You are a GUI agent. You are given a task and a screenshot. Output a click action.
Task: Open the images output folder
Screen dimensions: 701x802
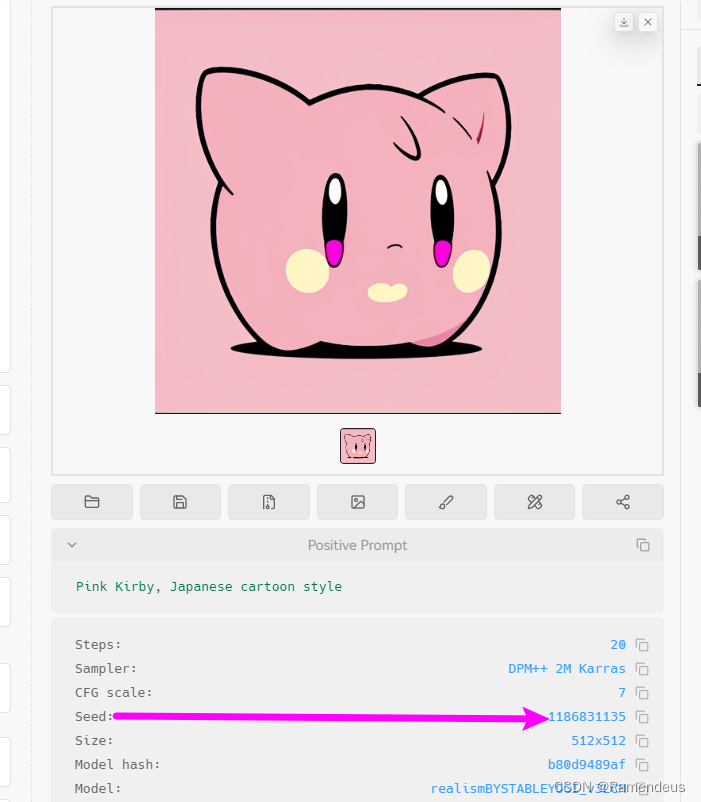(92, 502)
